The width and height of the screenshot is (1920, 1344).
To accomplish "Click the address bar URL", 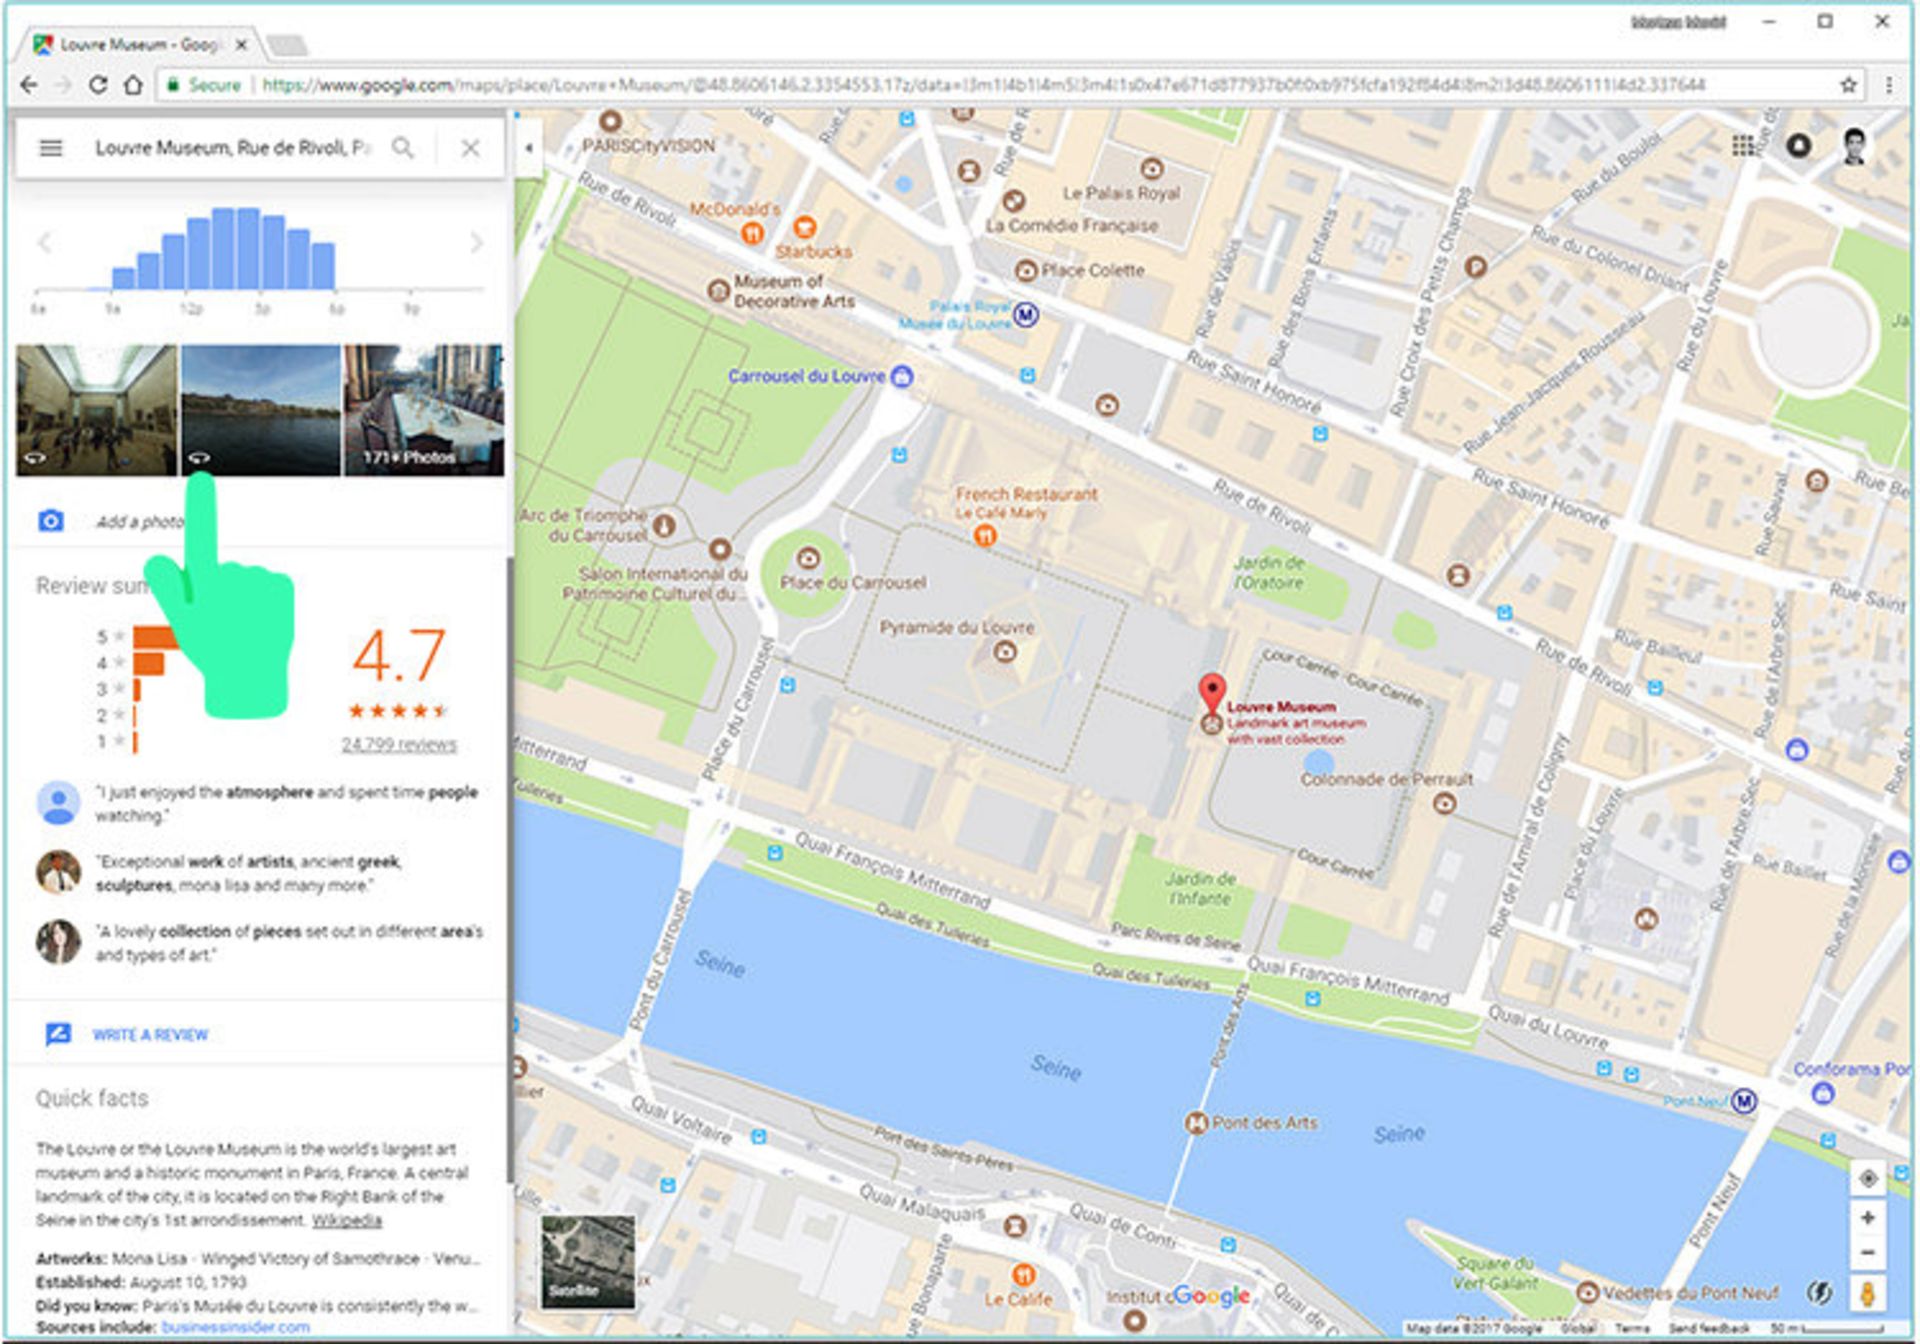I will tap(983, 85).
